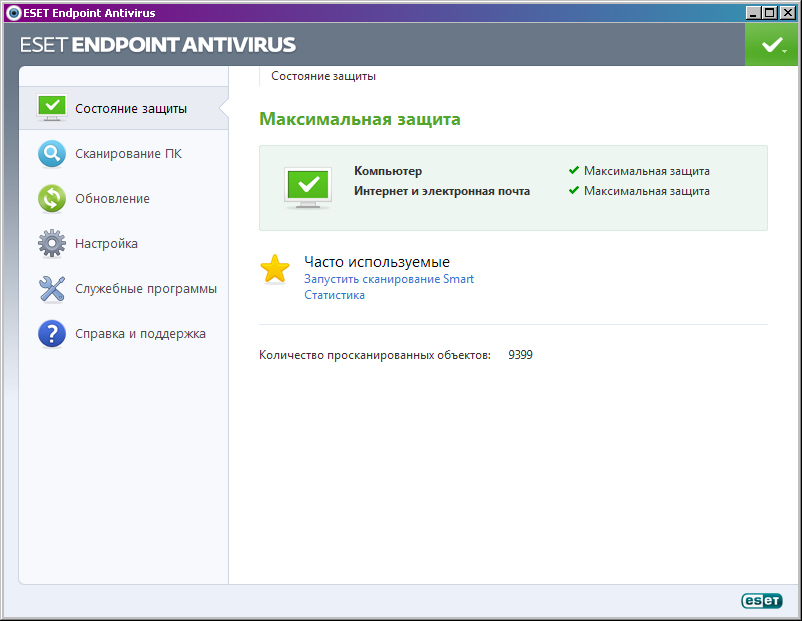This screenshot has height=621, width=802.
Task: Switch to the Настройка section
Action: tap(124, 243)
